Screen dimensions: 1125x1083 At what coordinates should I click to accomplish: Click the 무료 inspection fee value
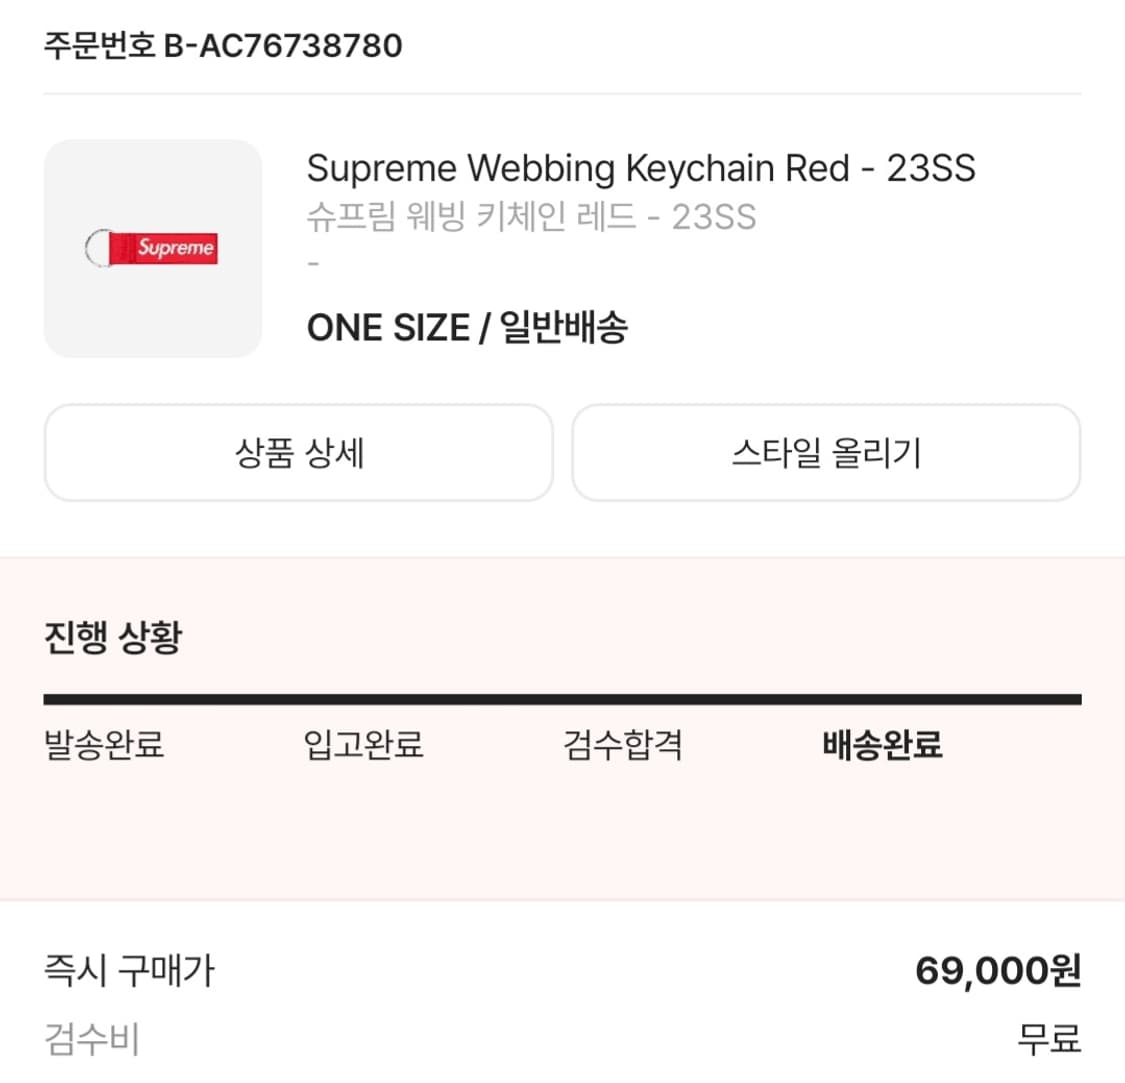1049,1039
